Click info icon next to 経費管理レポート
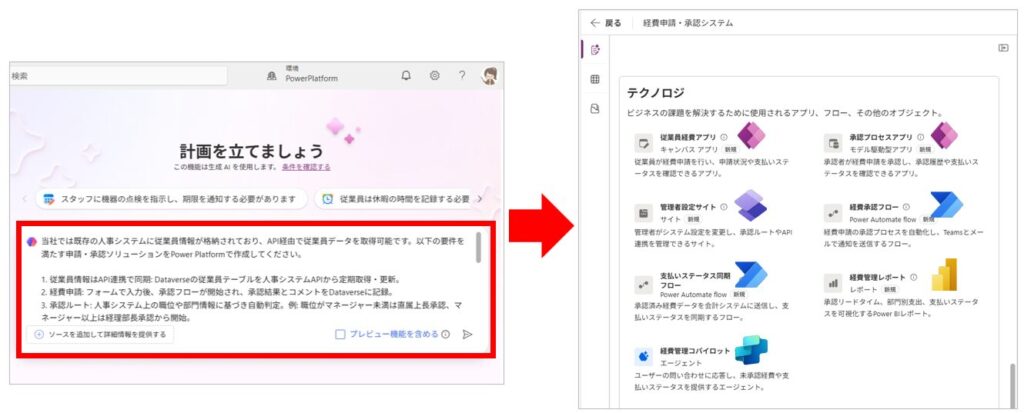Image resolution: width=1024 pixels, height=413 pixels. click(914, 278)
